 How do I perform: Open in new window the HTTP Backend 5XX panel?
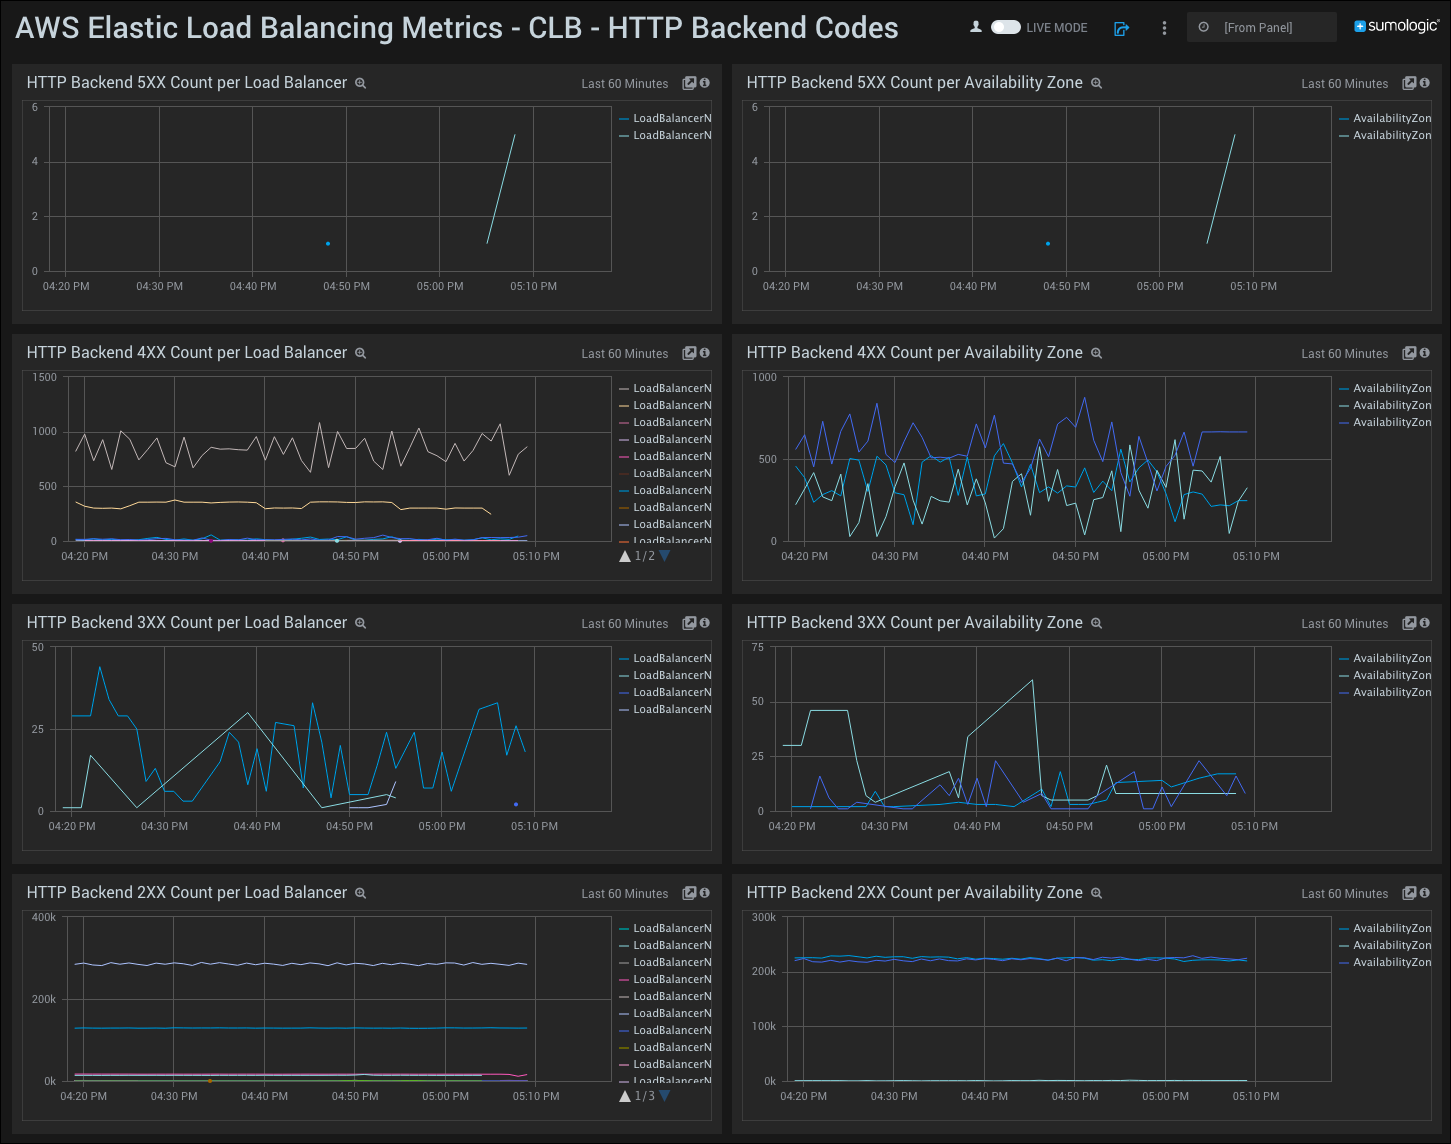point(689,83)
